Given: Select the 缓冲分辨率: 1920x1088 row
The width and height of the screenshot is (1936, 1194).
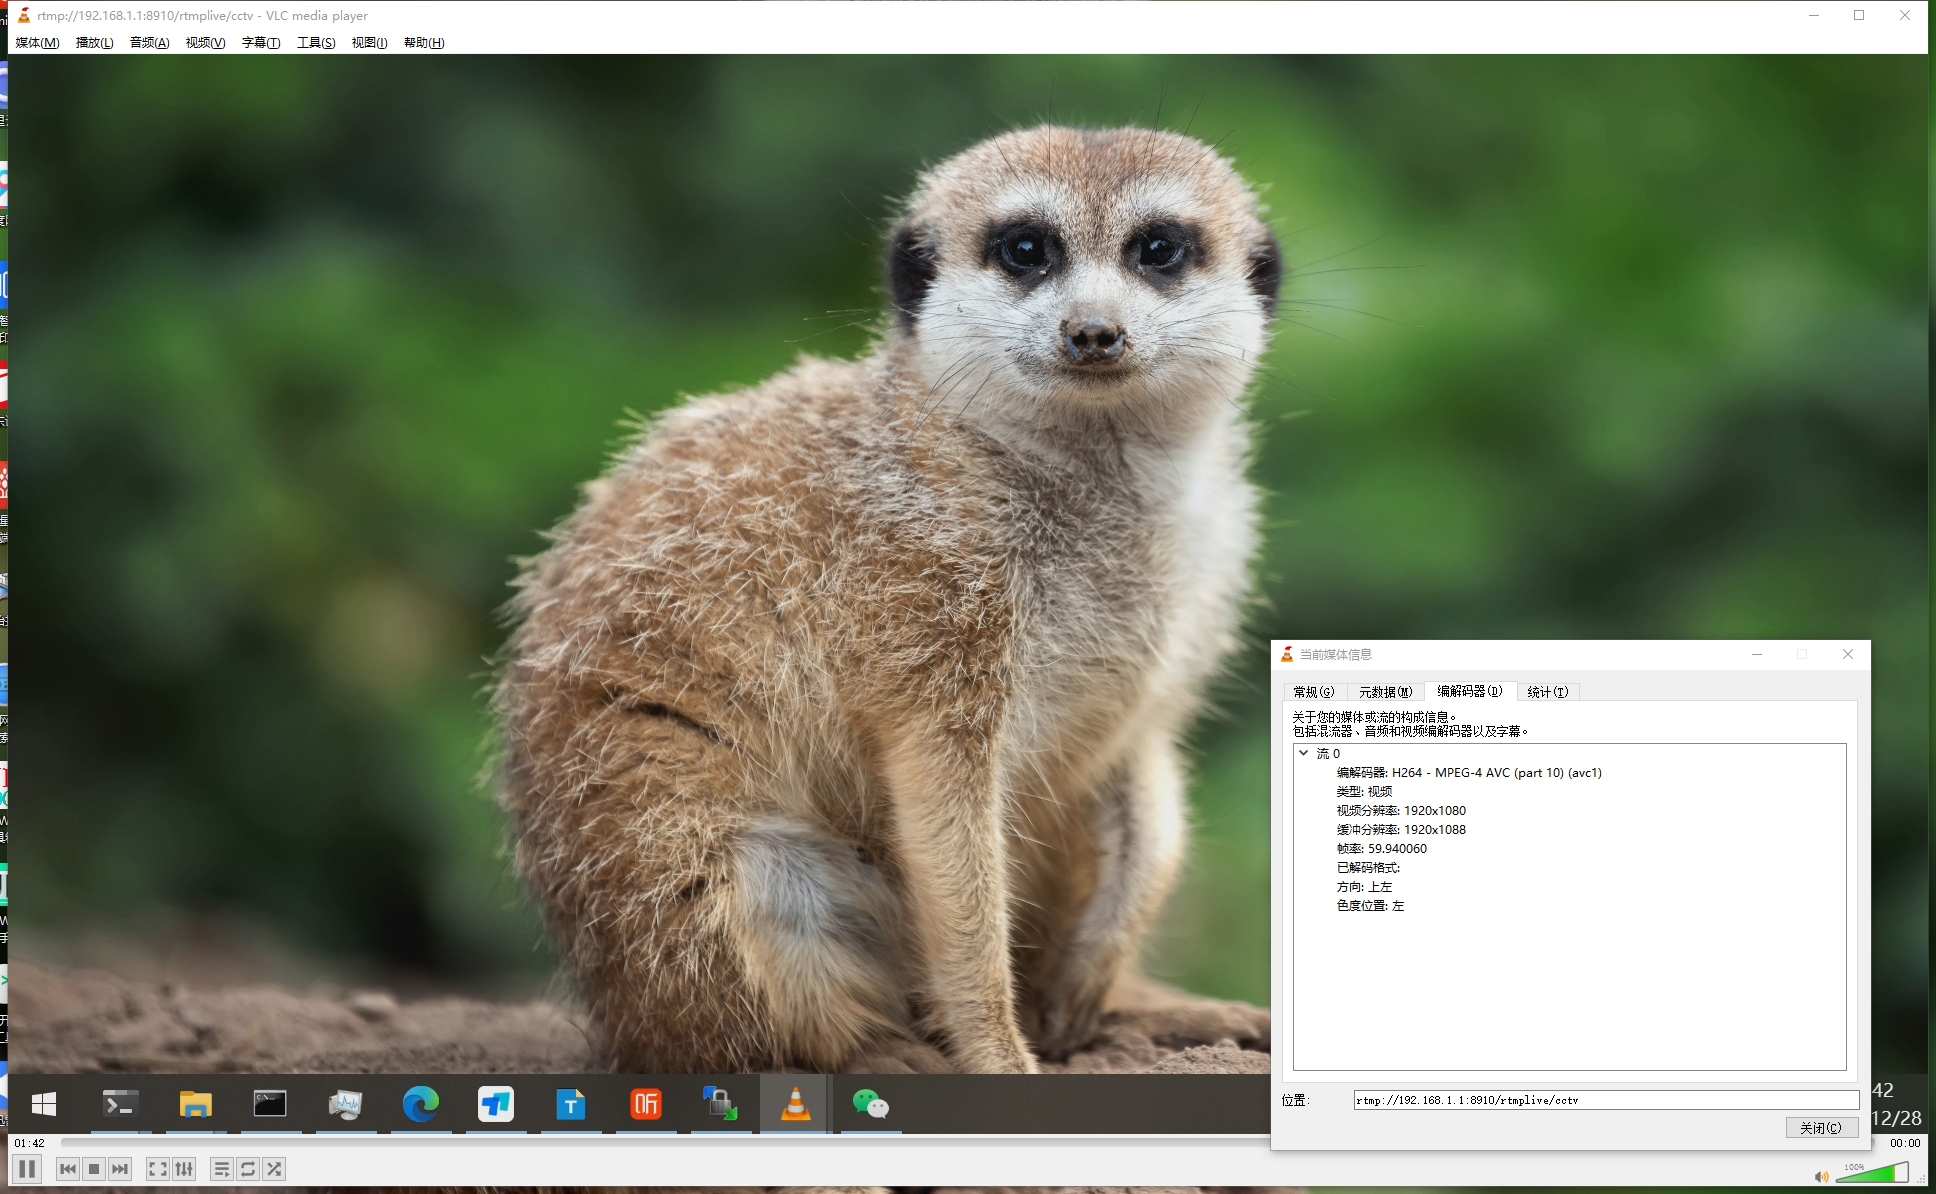Looking at the screenshot, I should coord(1401,829).
